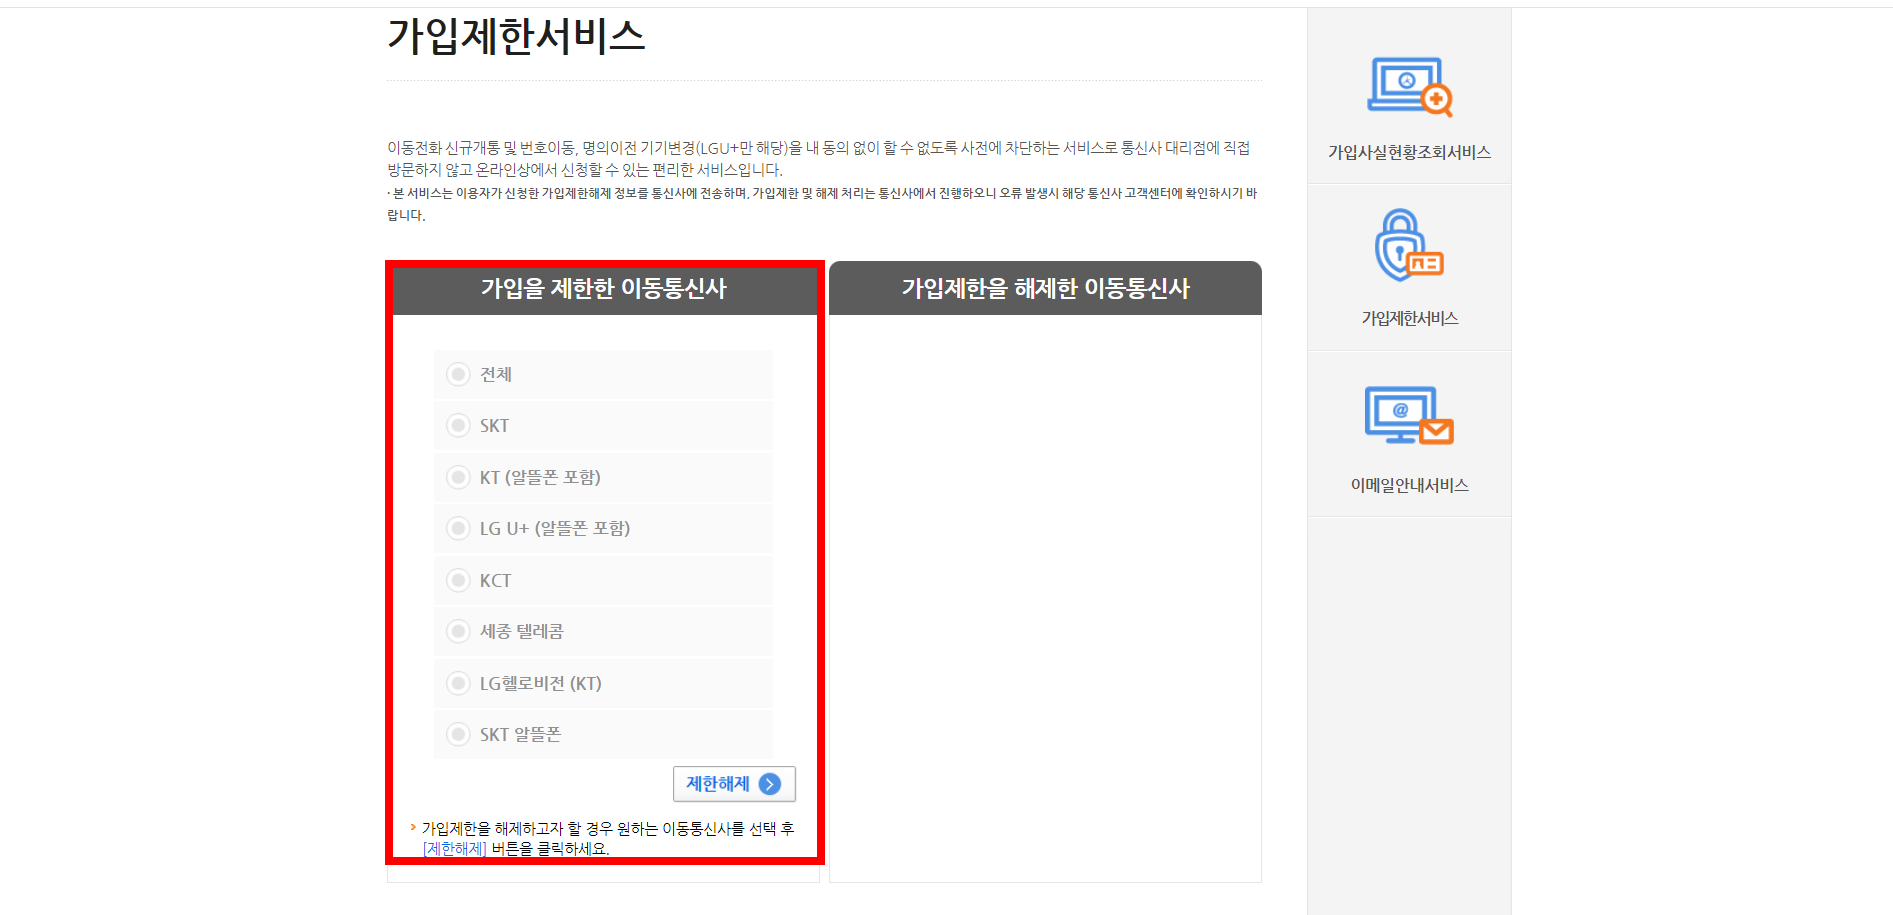Choose the KCT carrier option
The image size is (1893, 915).
pos(459,580)
